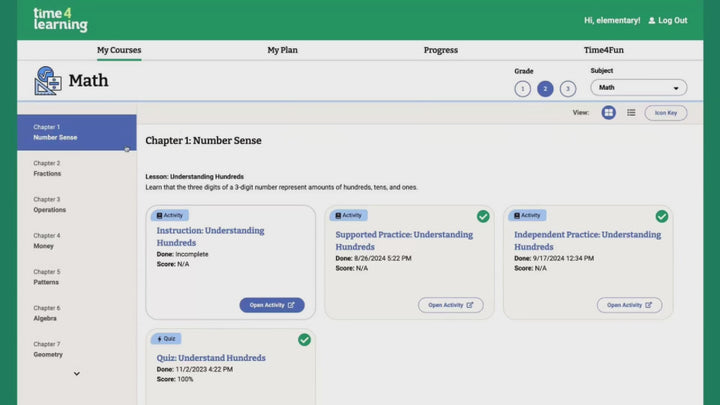Switch to grid view icon
Viewport: 720px width, 405px height.
[608, 112]
